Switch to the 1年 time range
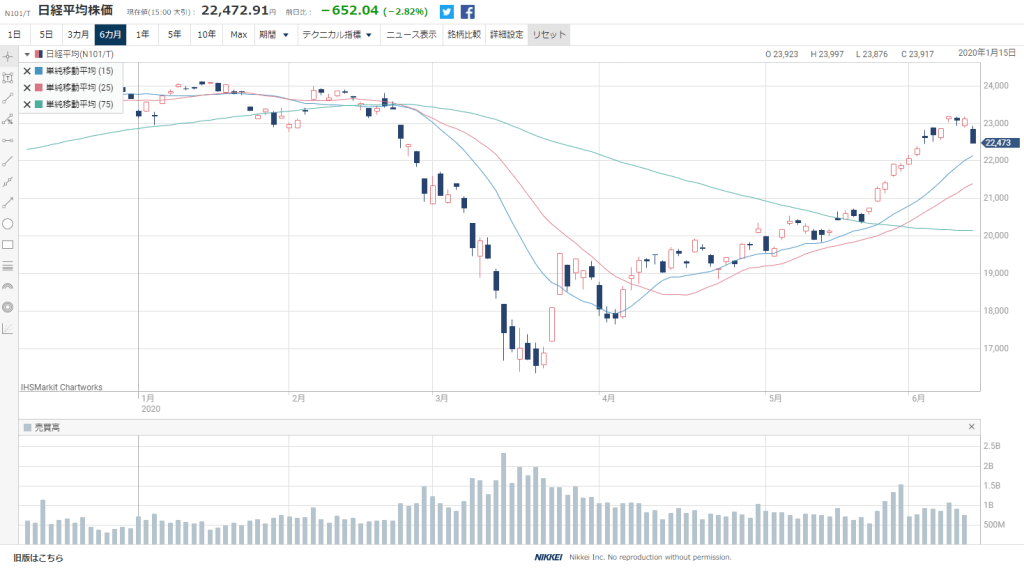Viewport: 1024px width, 568px height. point(143,35)
